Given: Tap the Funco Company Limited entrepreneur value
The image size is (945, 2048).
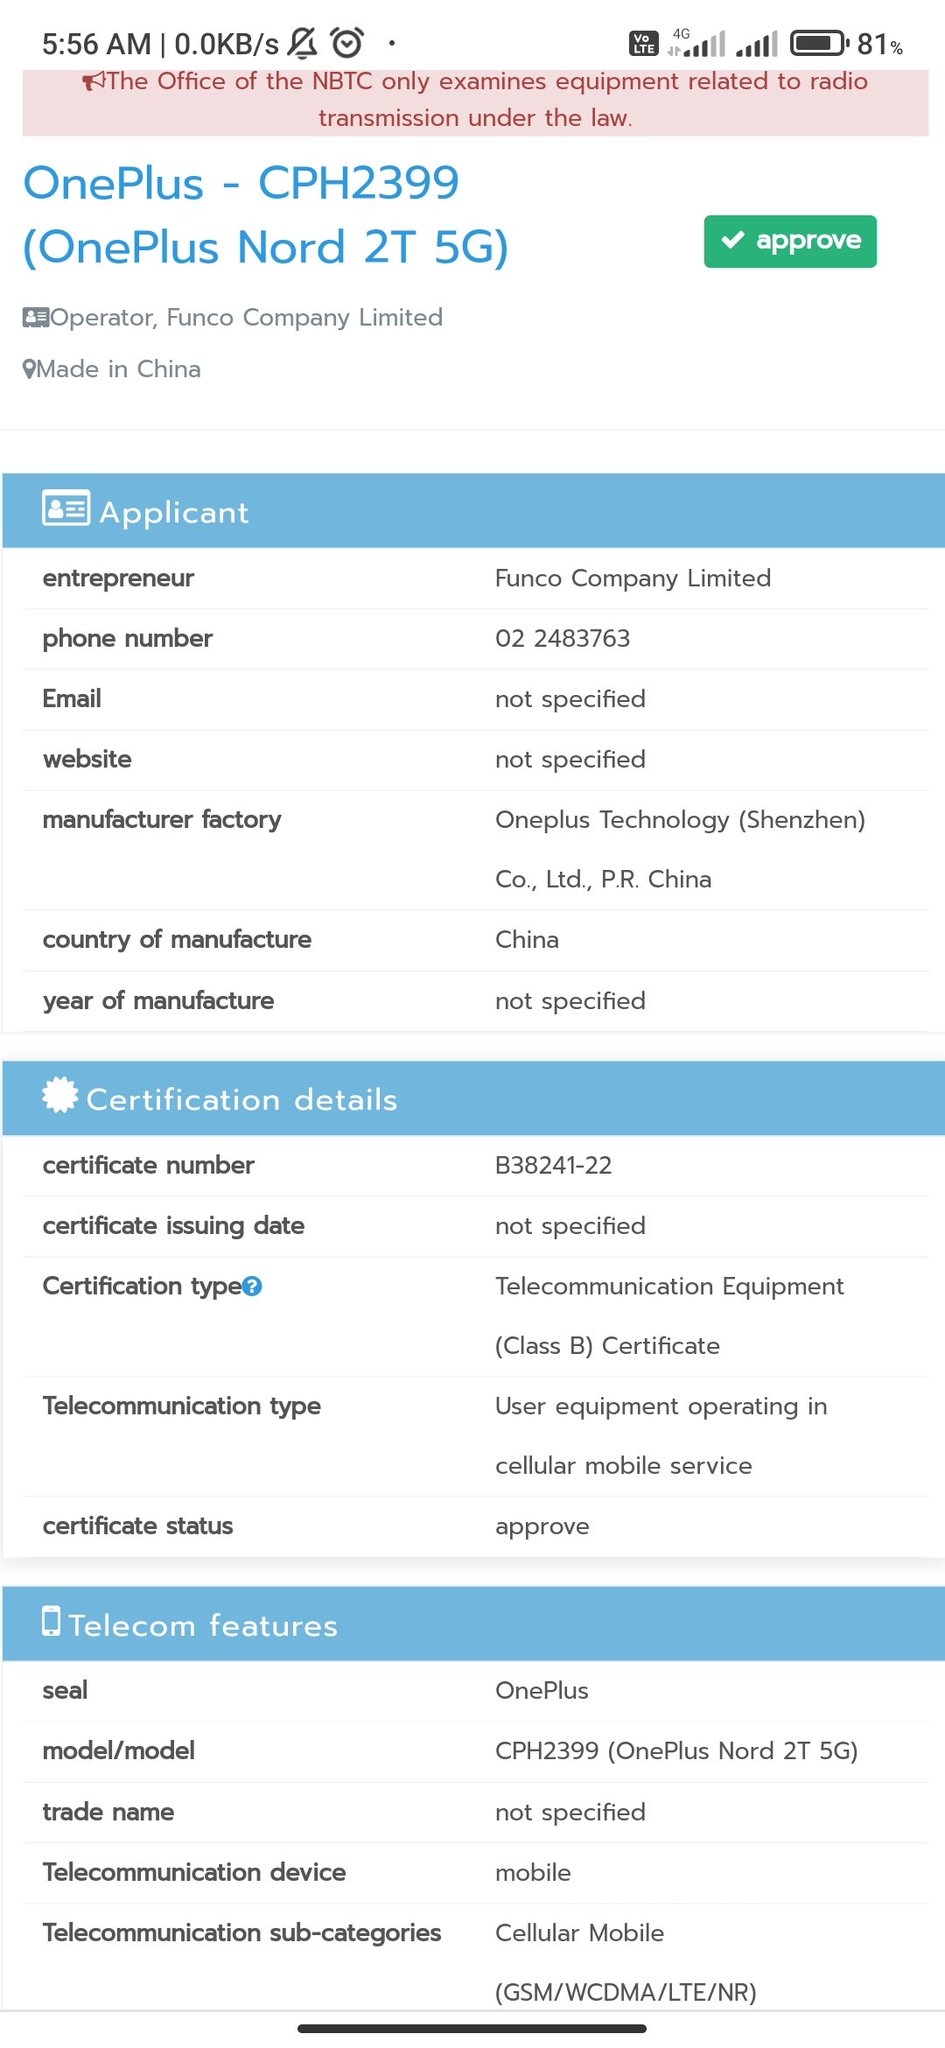Looking at the screenshot, I should [632, 579].
